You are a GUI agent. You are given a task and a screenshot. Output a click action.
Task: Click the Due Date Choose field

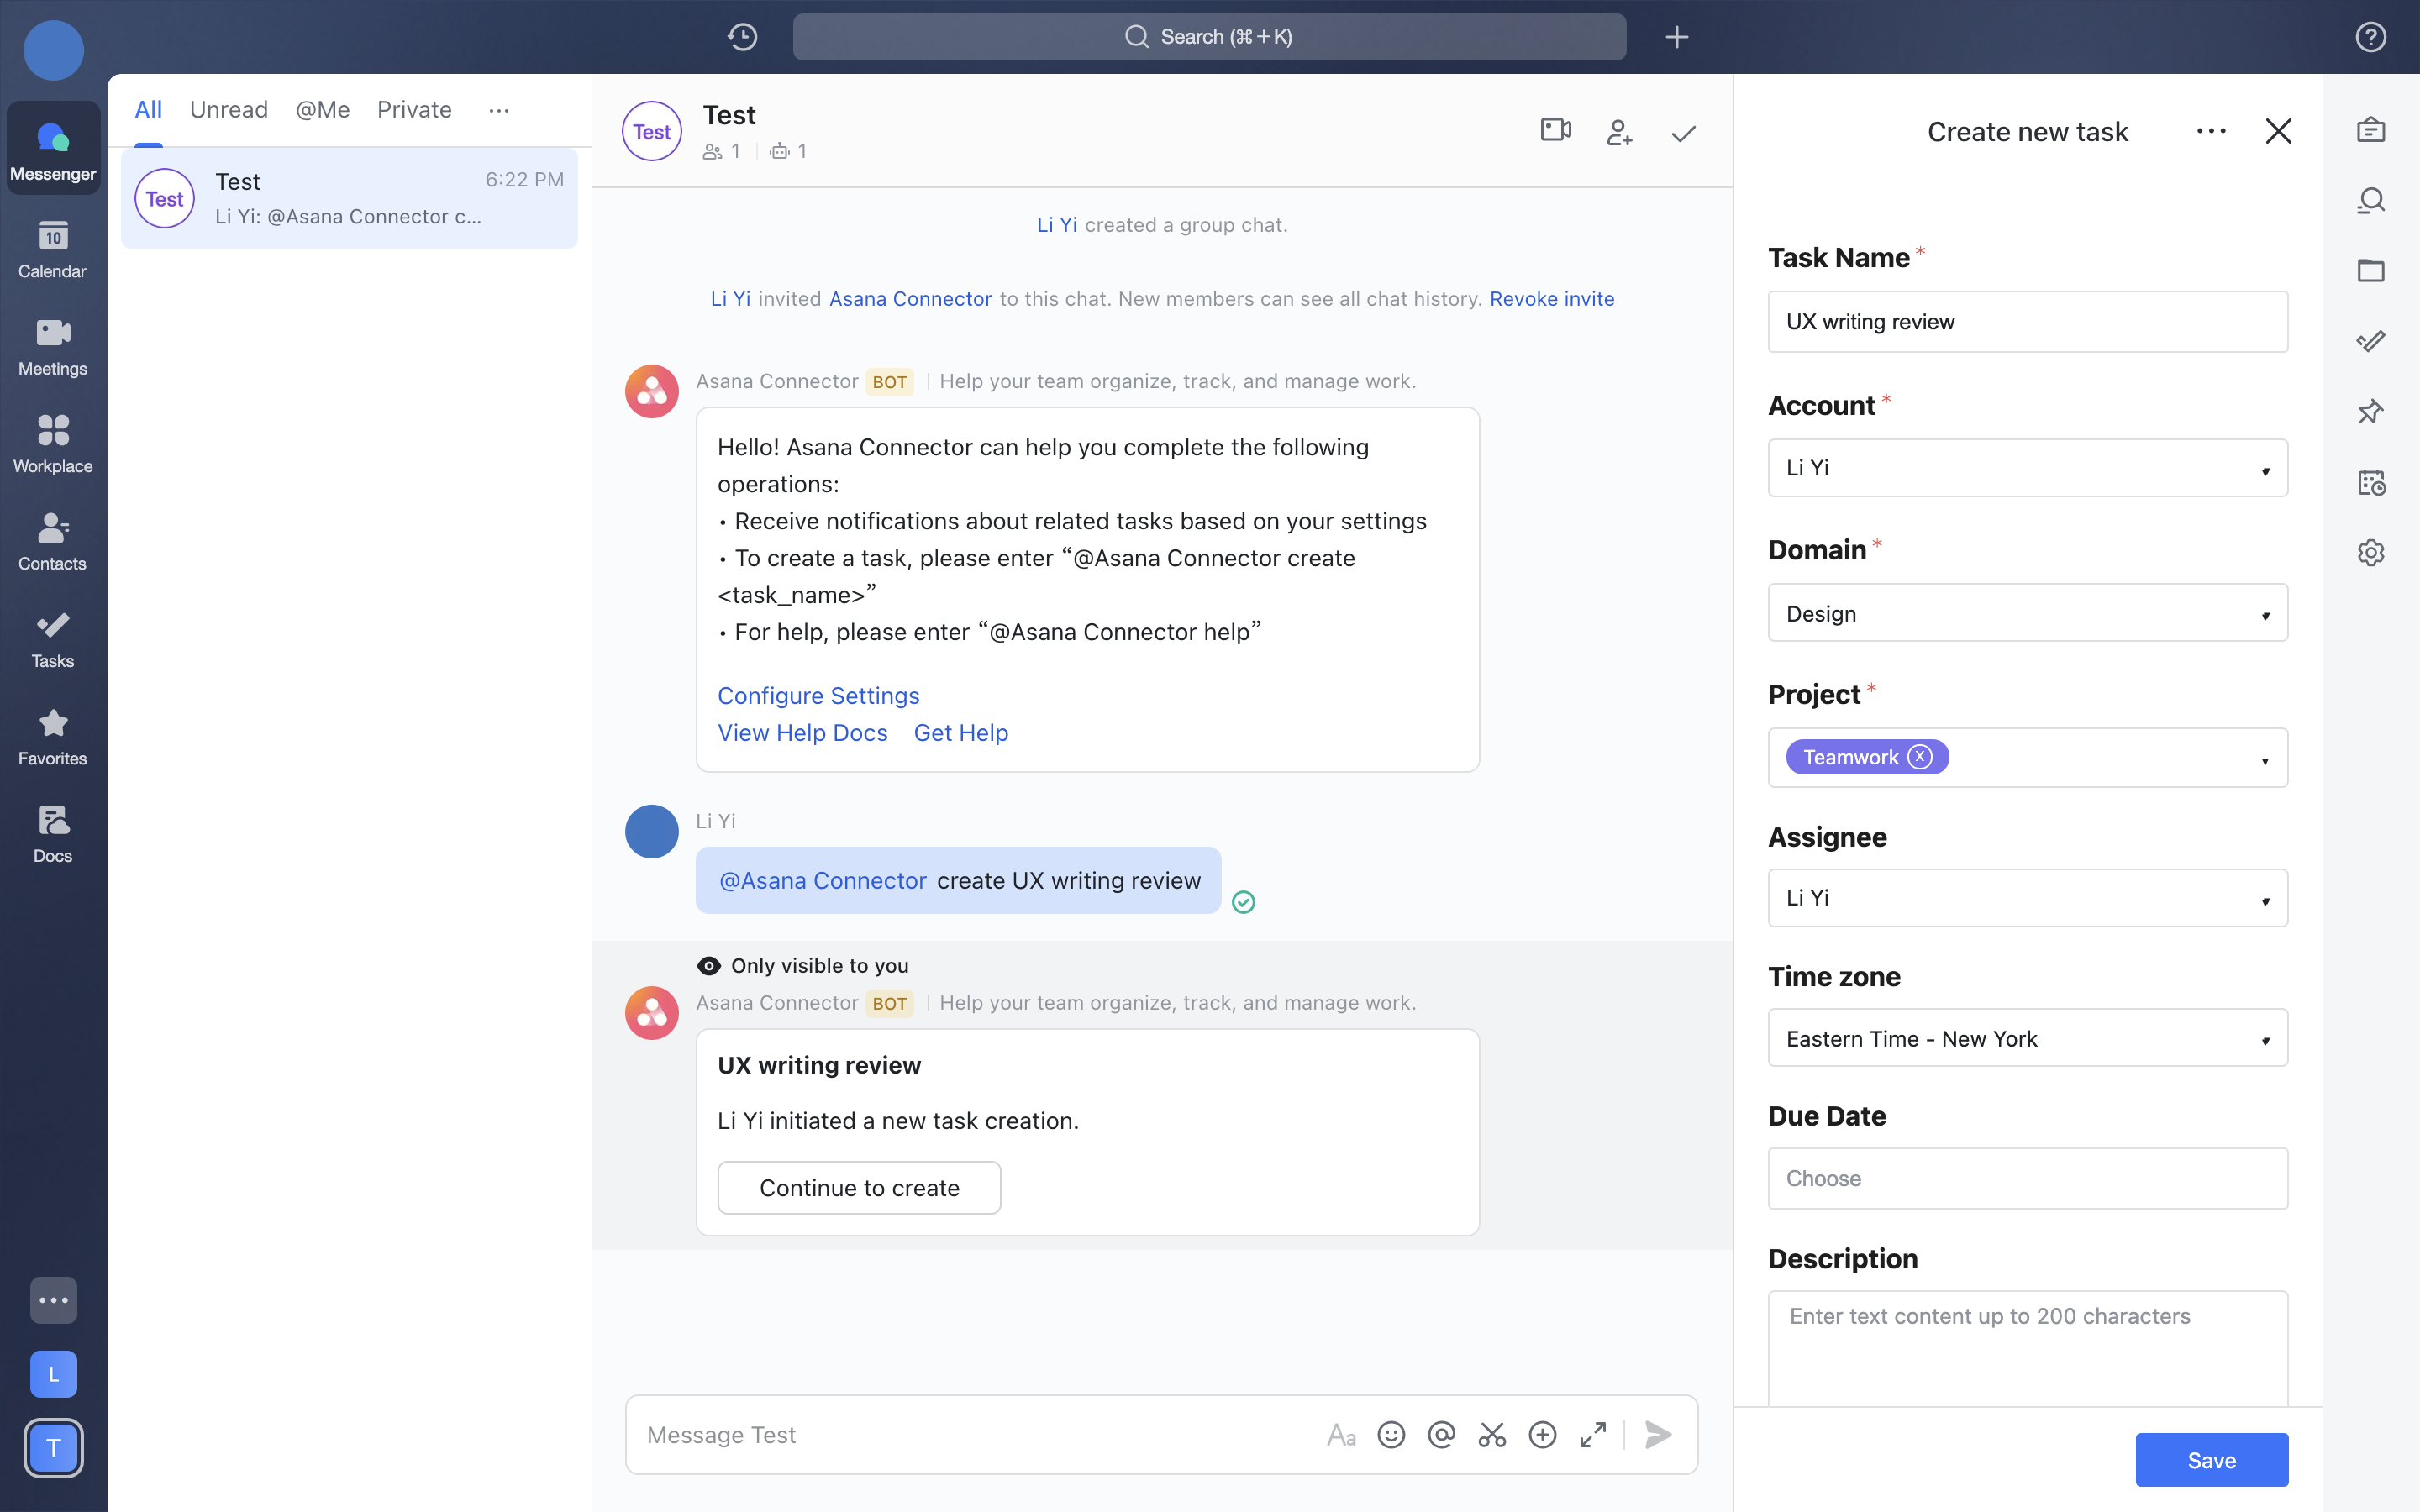2027,1178
